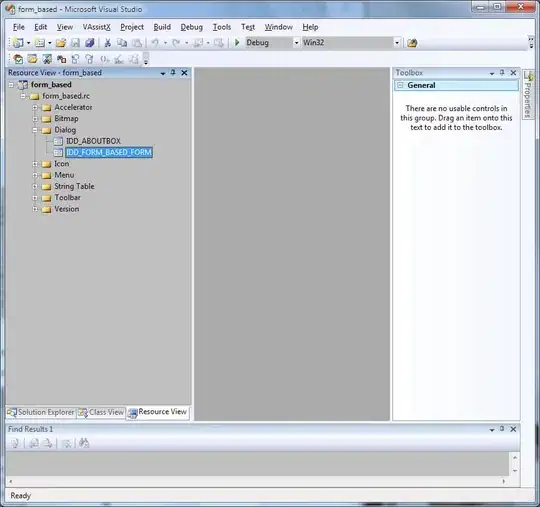The width and height of the screenshot is (540, 507).
Task: Expand the Bitmap resource folder
Action: click(35, 119)
